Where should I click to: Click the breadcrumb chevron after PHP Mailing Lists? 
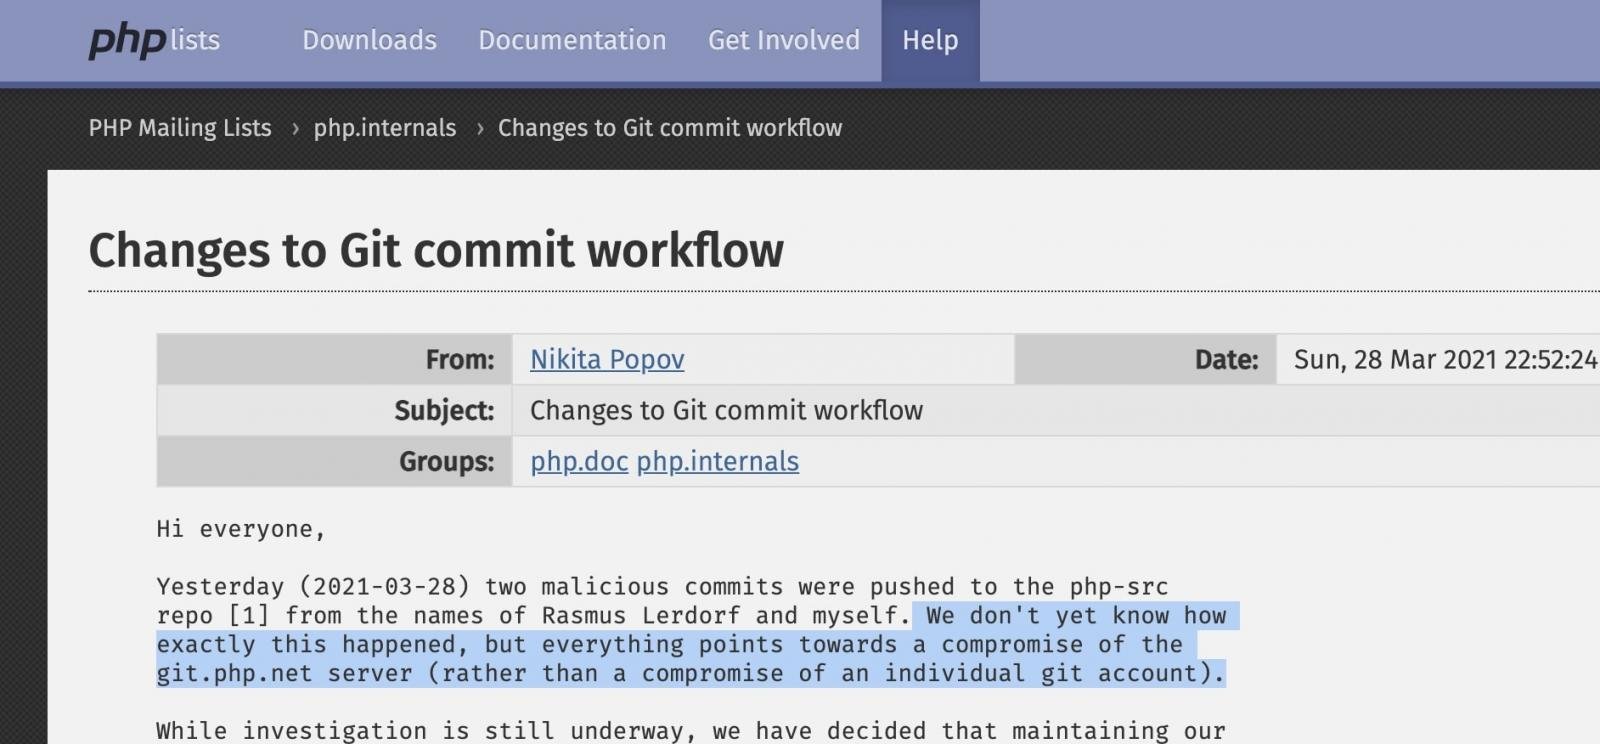point(295,128)
